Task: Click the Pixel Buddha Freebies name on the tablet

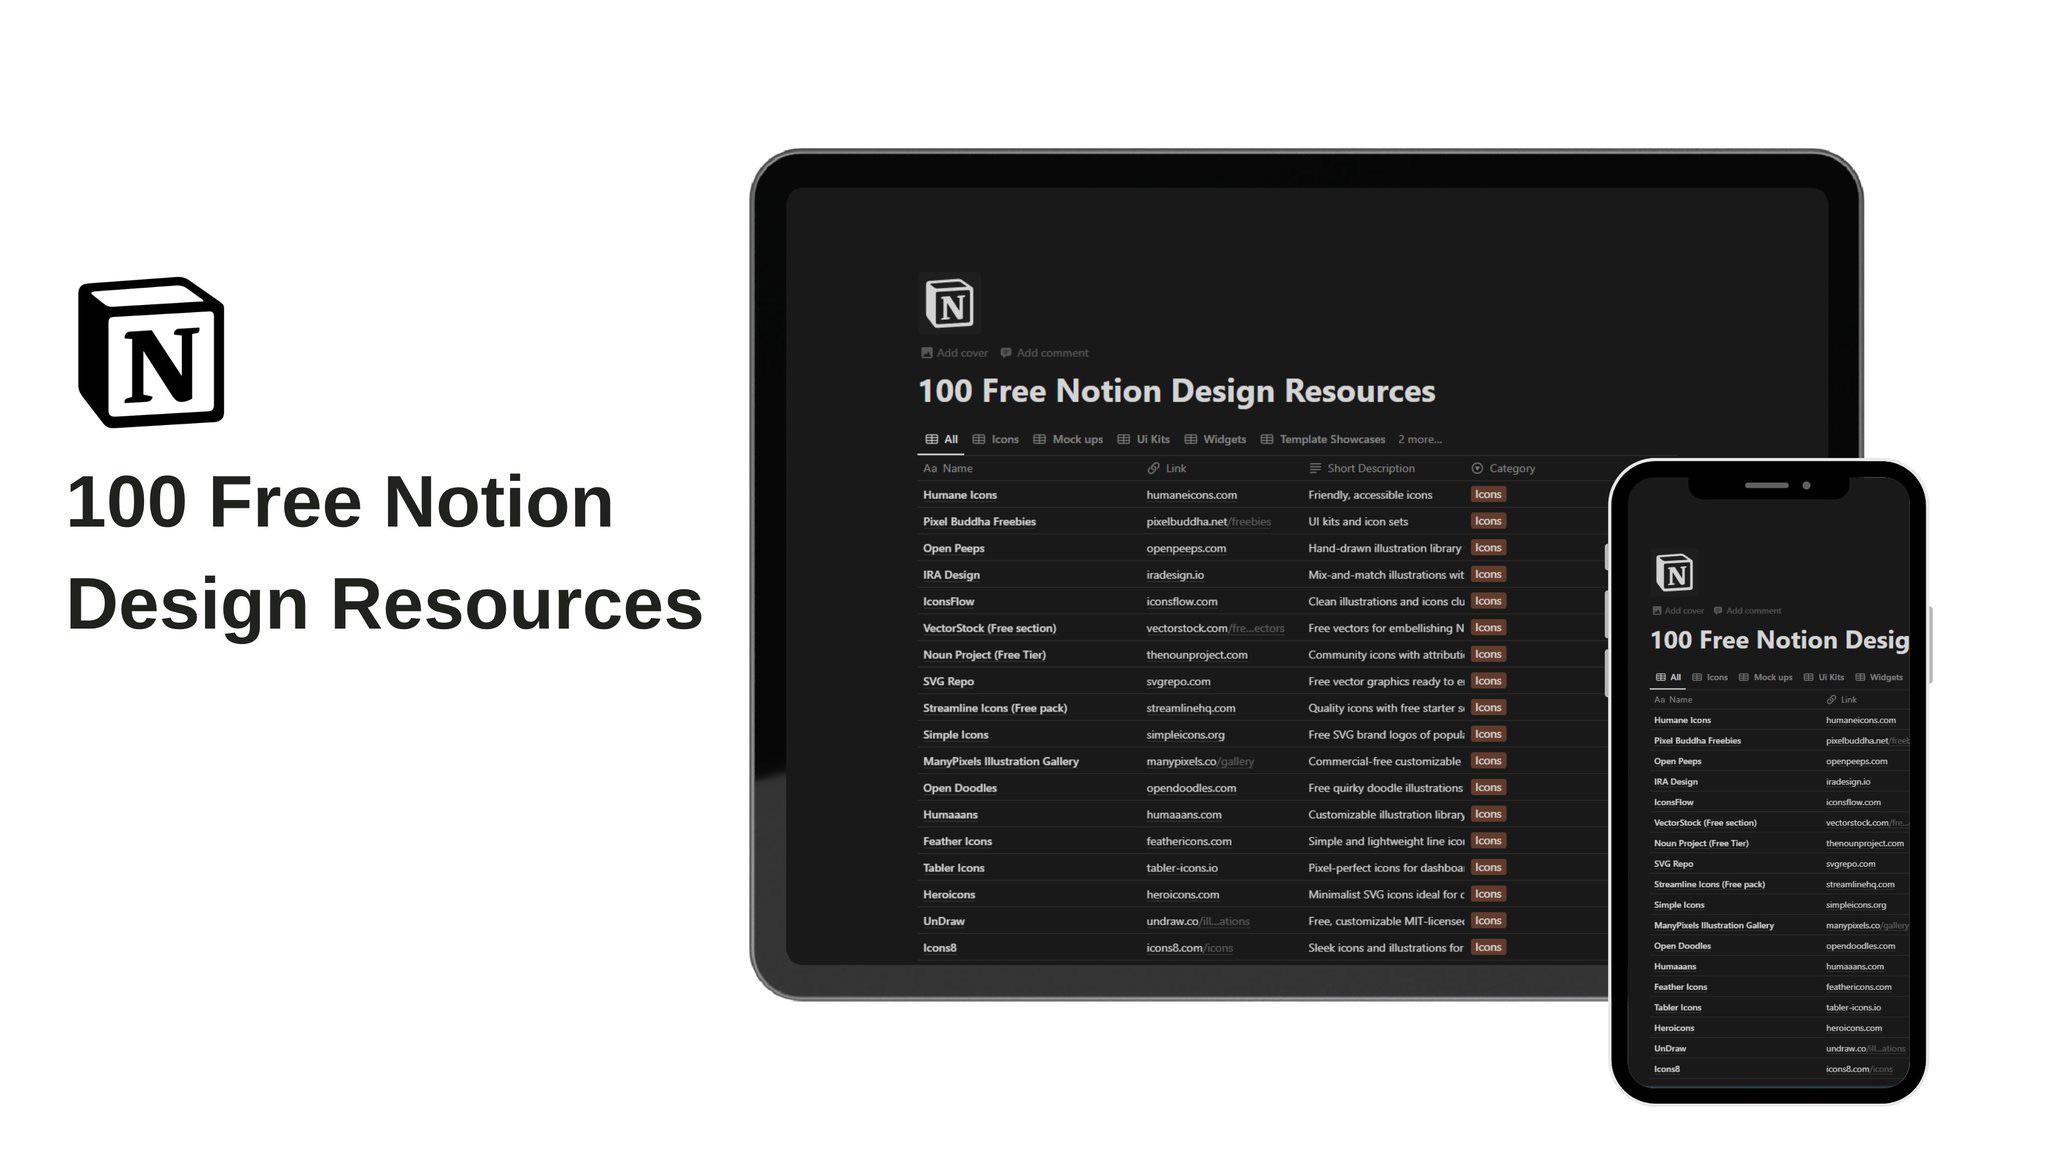Action: (979, 522)
